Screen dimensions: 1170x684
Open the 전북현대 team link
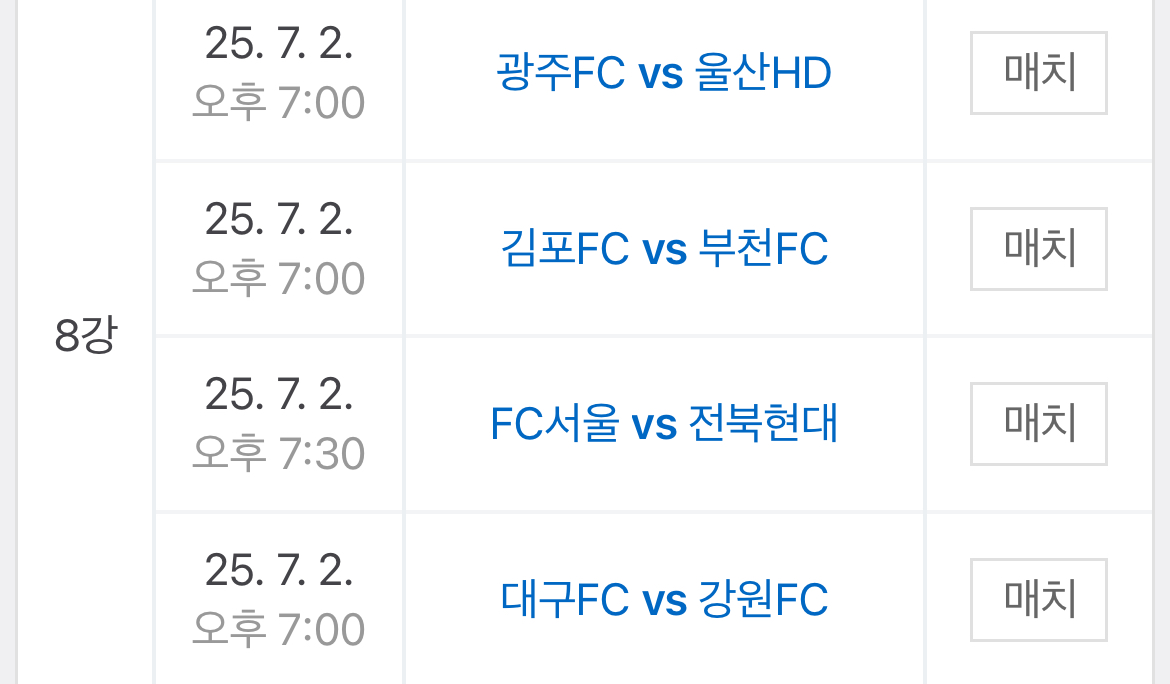point(764,424)
